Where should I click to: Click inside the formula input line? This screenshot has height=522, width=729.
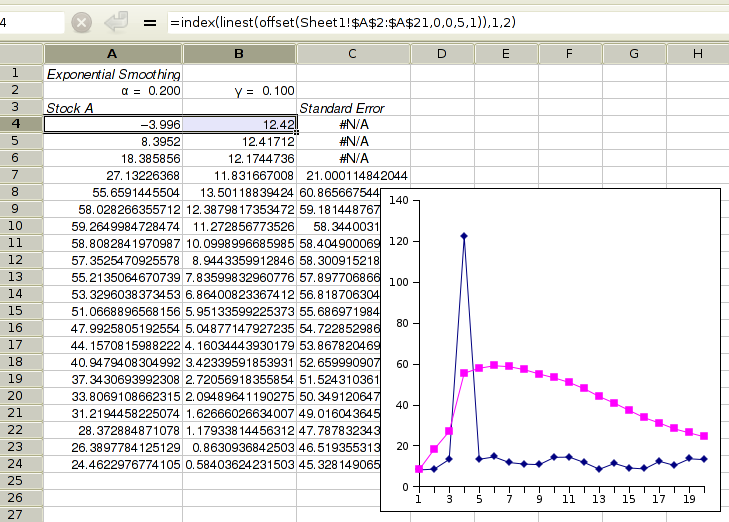click(x=446, y=22)
